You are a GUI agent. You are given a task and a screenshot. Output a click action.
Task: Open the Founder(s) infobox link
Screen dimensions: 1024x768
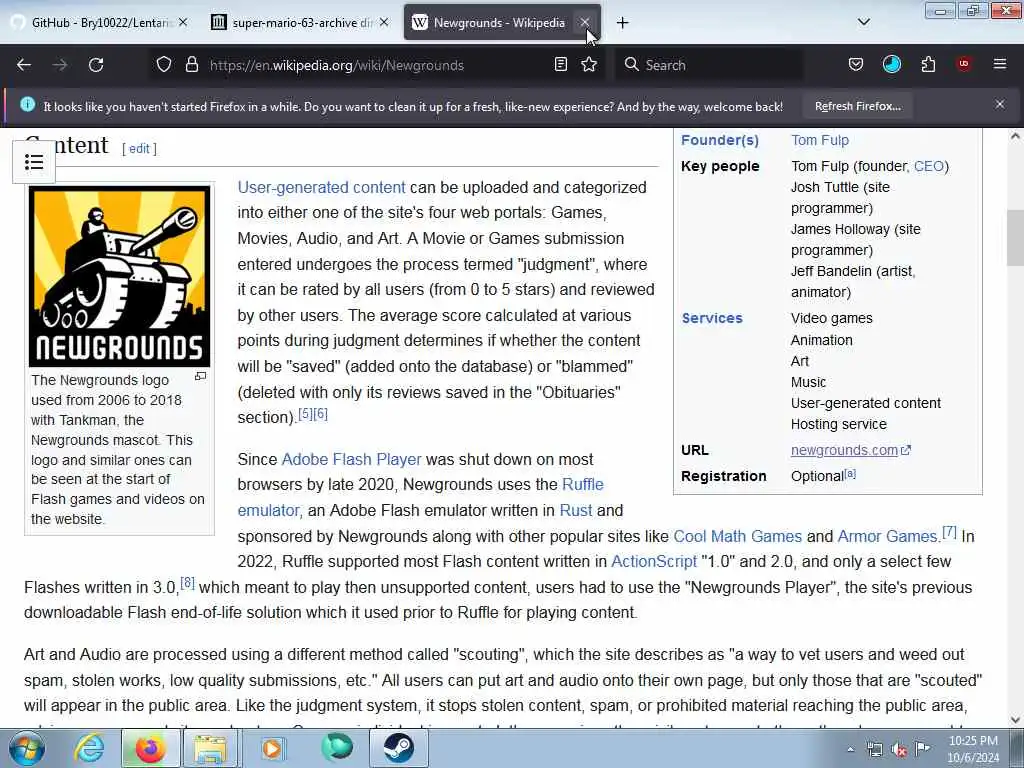click(x=720, y=140)
